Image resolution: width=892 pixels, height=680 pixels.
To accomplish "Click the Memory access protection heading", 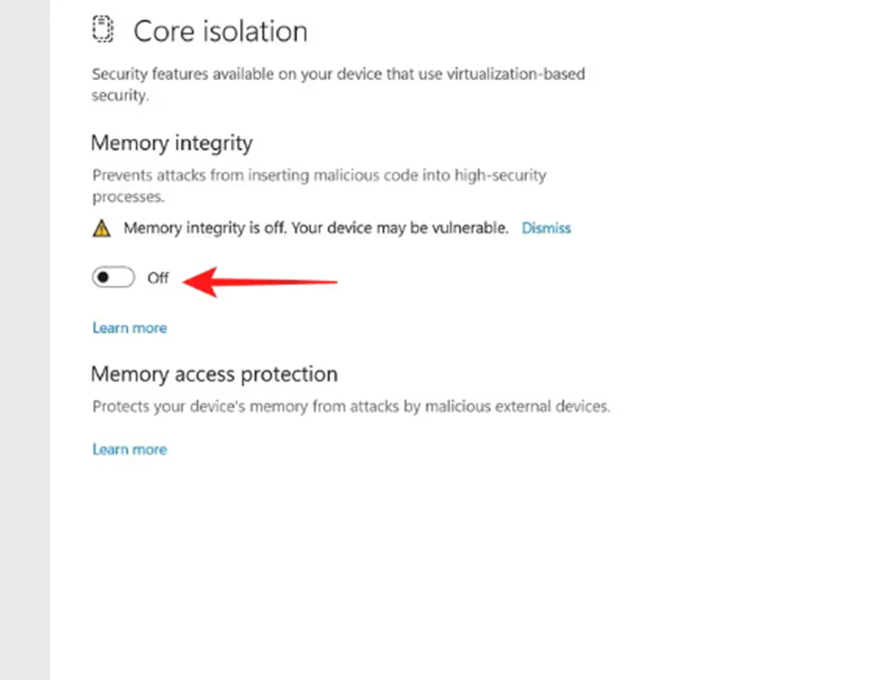I will pyautogui.click(x=214, y=374).
